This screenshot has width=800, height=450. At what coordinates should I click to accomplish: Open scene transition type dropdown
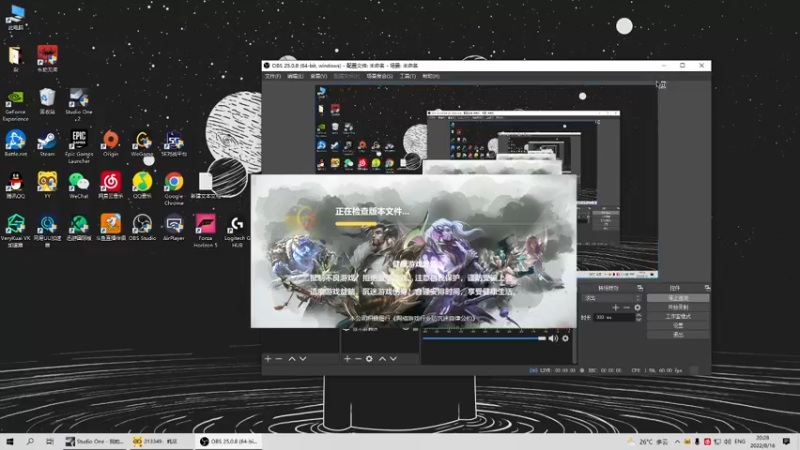click(x=612, y=298)
